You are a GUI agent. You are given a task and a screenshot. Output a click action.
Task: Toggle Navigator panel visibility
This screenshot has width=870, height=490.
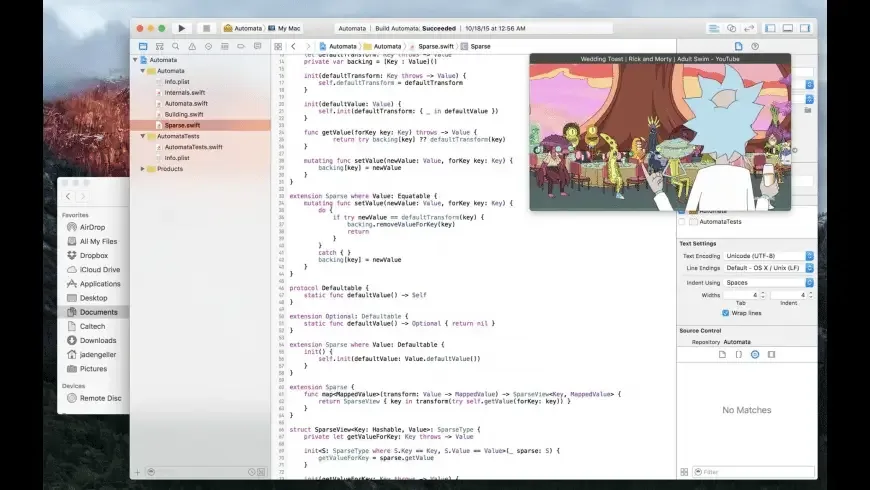coord(770,28)
